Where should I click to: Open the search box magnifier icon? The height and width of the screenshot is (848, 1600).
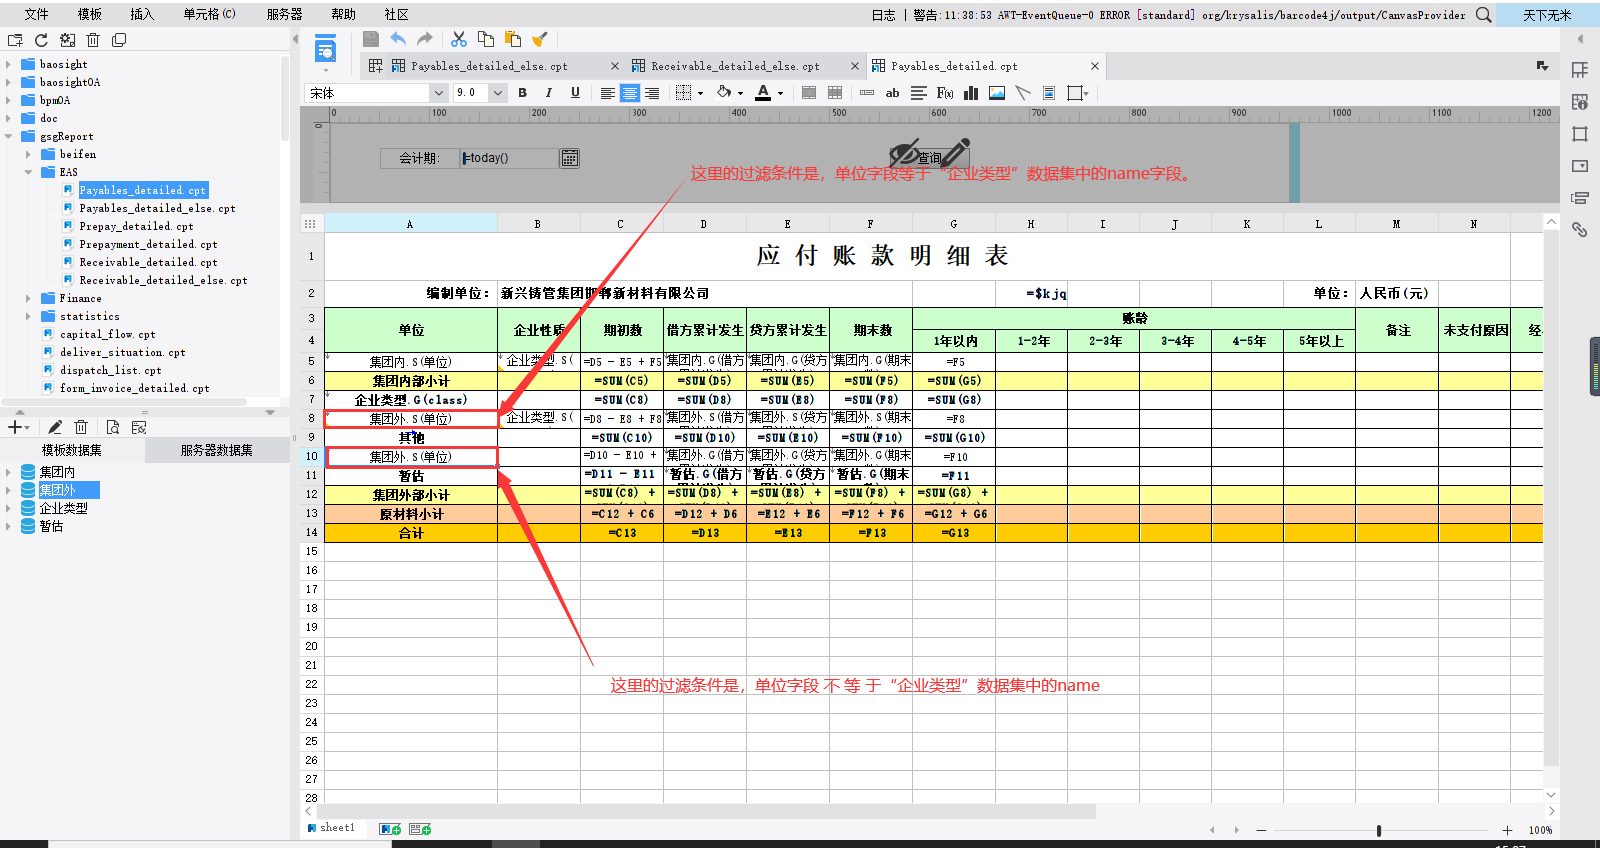(1484, 15)
